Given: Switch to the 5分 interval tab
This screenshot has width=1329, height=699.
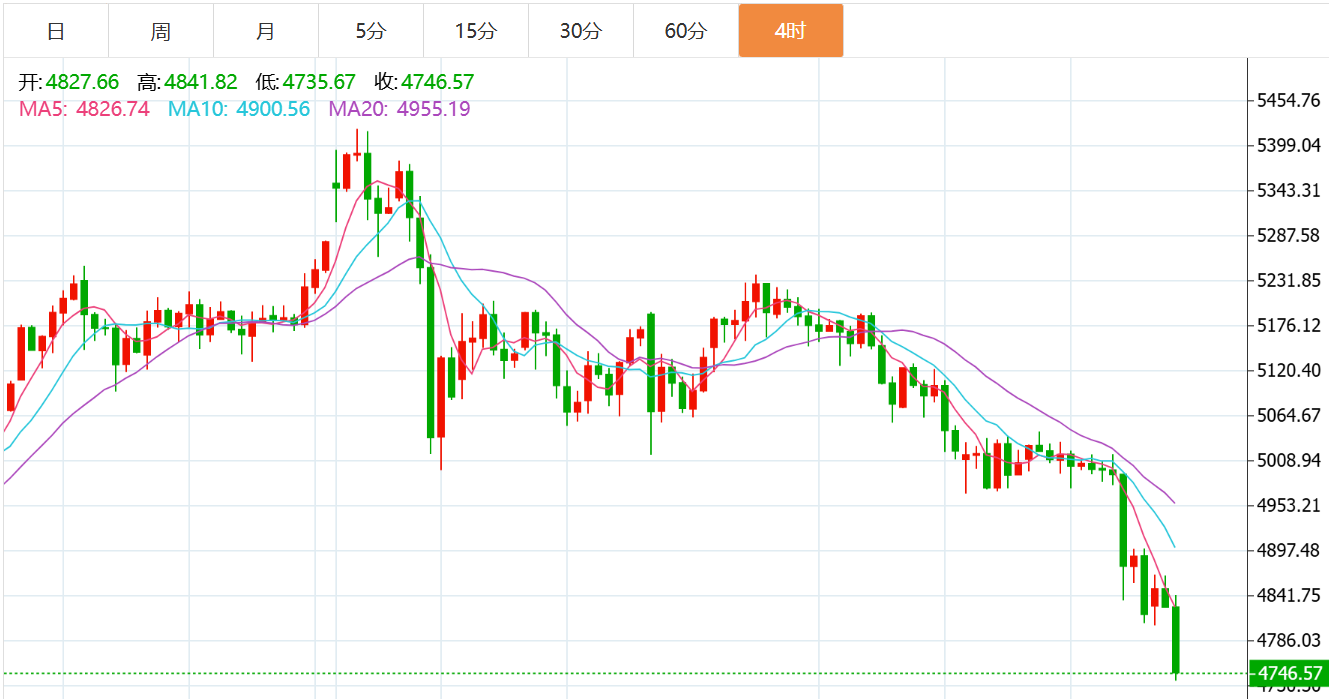Looking at the screenshot, I should click(371, 31).
